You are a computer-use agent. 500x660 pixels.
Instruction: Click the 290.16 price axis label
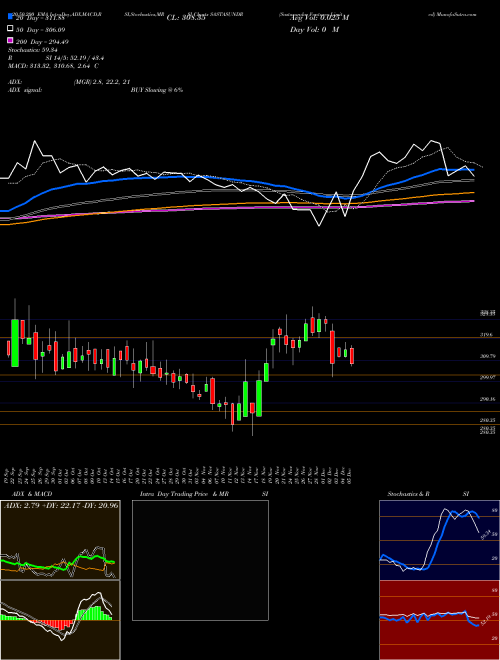pos(487,399)
